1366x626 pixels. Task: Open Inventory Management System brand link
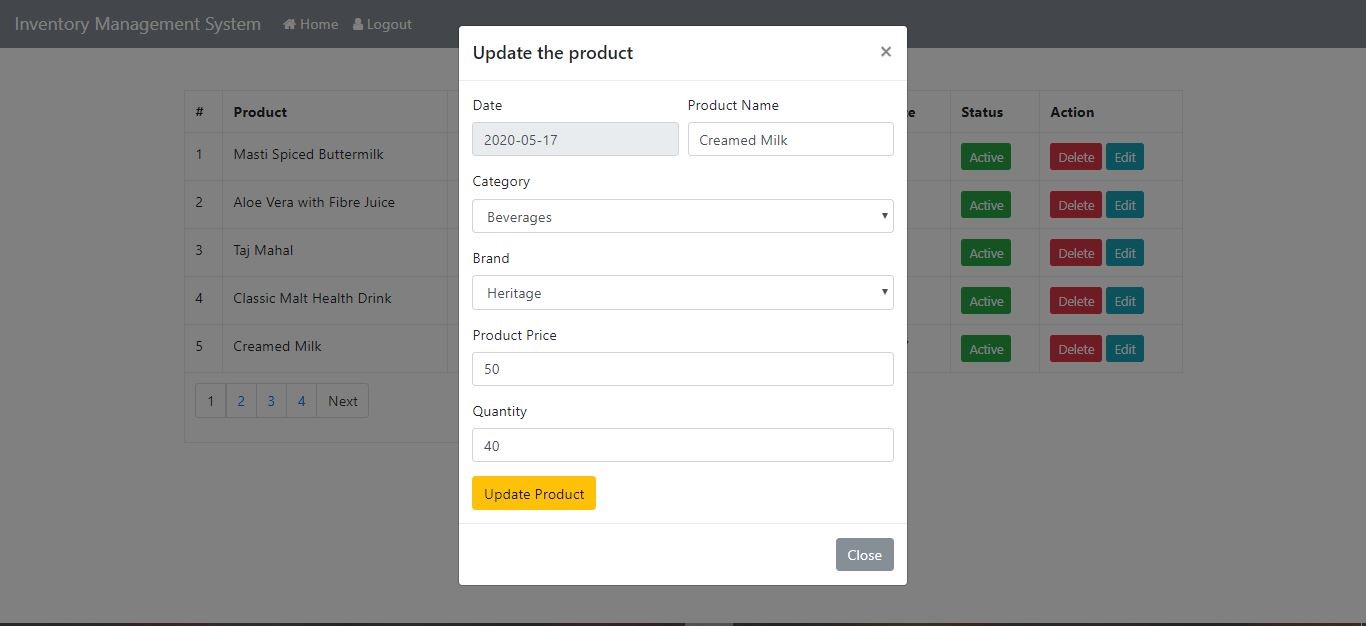pos(138,24)
